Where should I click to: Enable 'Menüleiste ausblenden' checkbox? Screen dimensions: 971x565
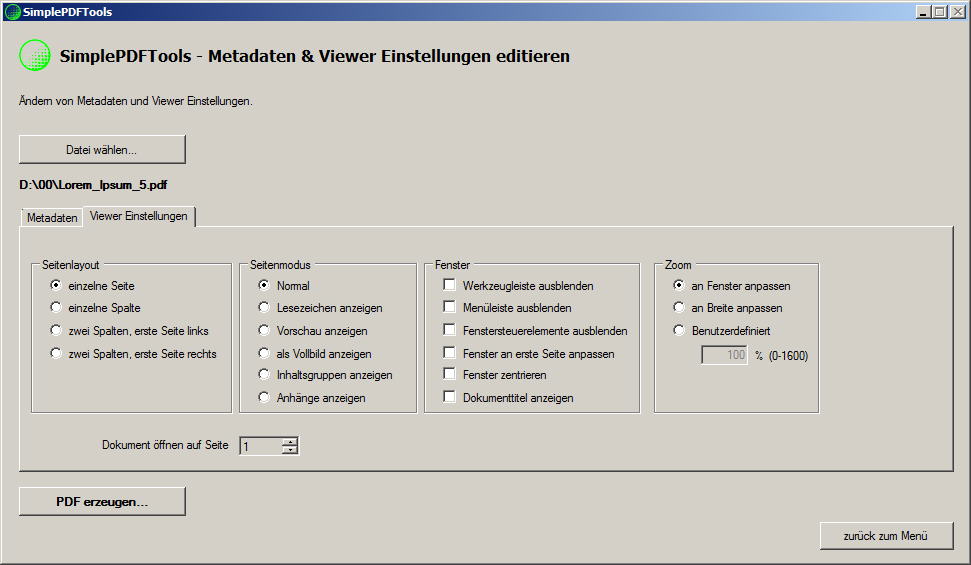pos(450,307)
